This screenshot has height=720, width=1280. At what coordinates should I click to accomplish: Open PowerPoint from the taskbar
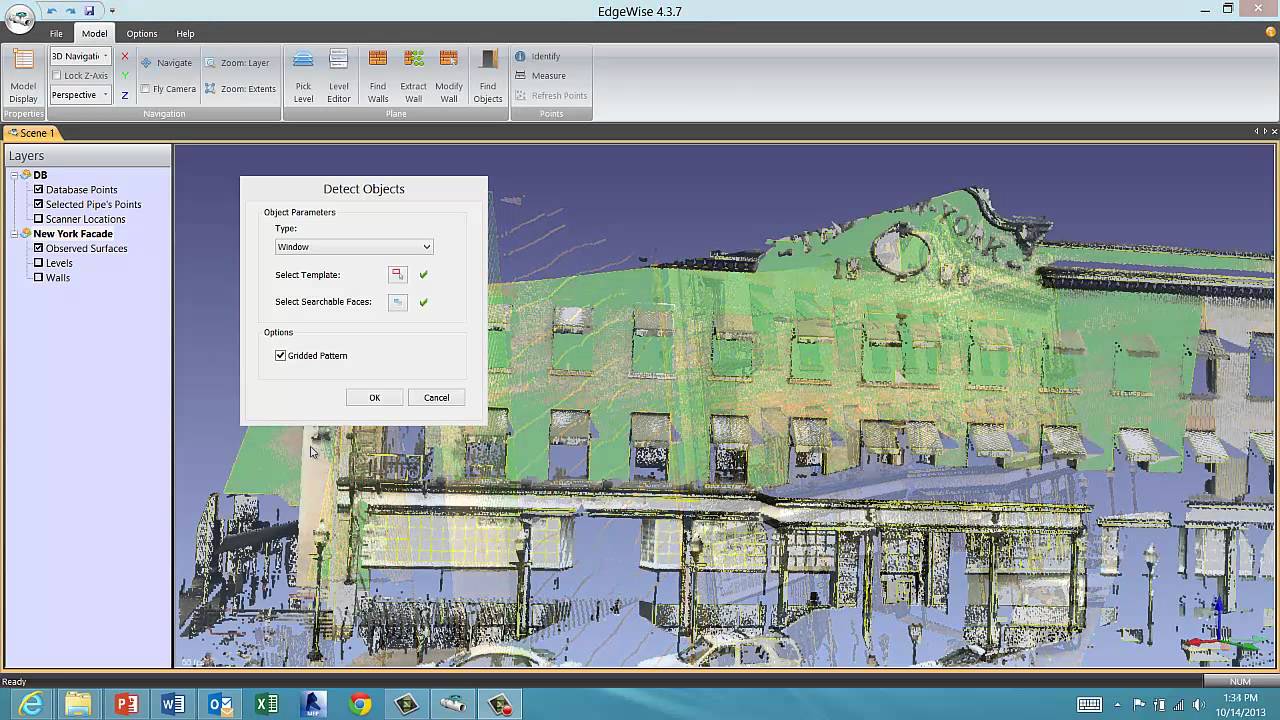(x=126, y=705)
